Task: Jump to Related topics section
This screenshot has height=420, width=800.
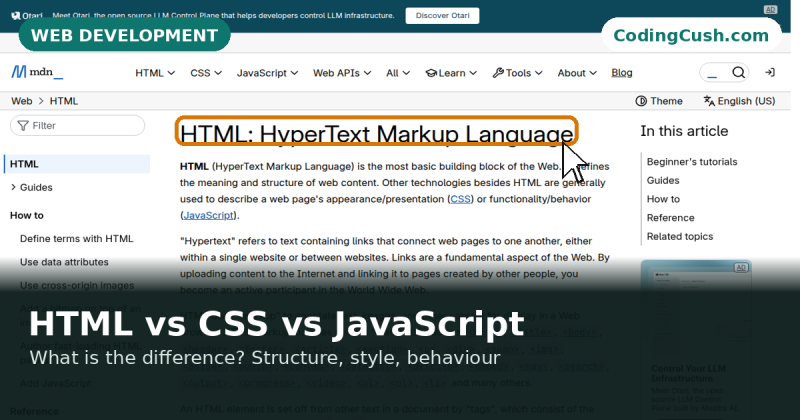Action: (680, 237)
